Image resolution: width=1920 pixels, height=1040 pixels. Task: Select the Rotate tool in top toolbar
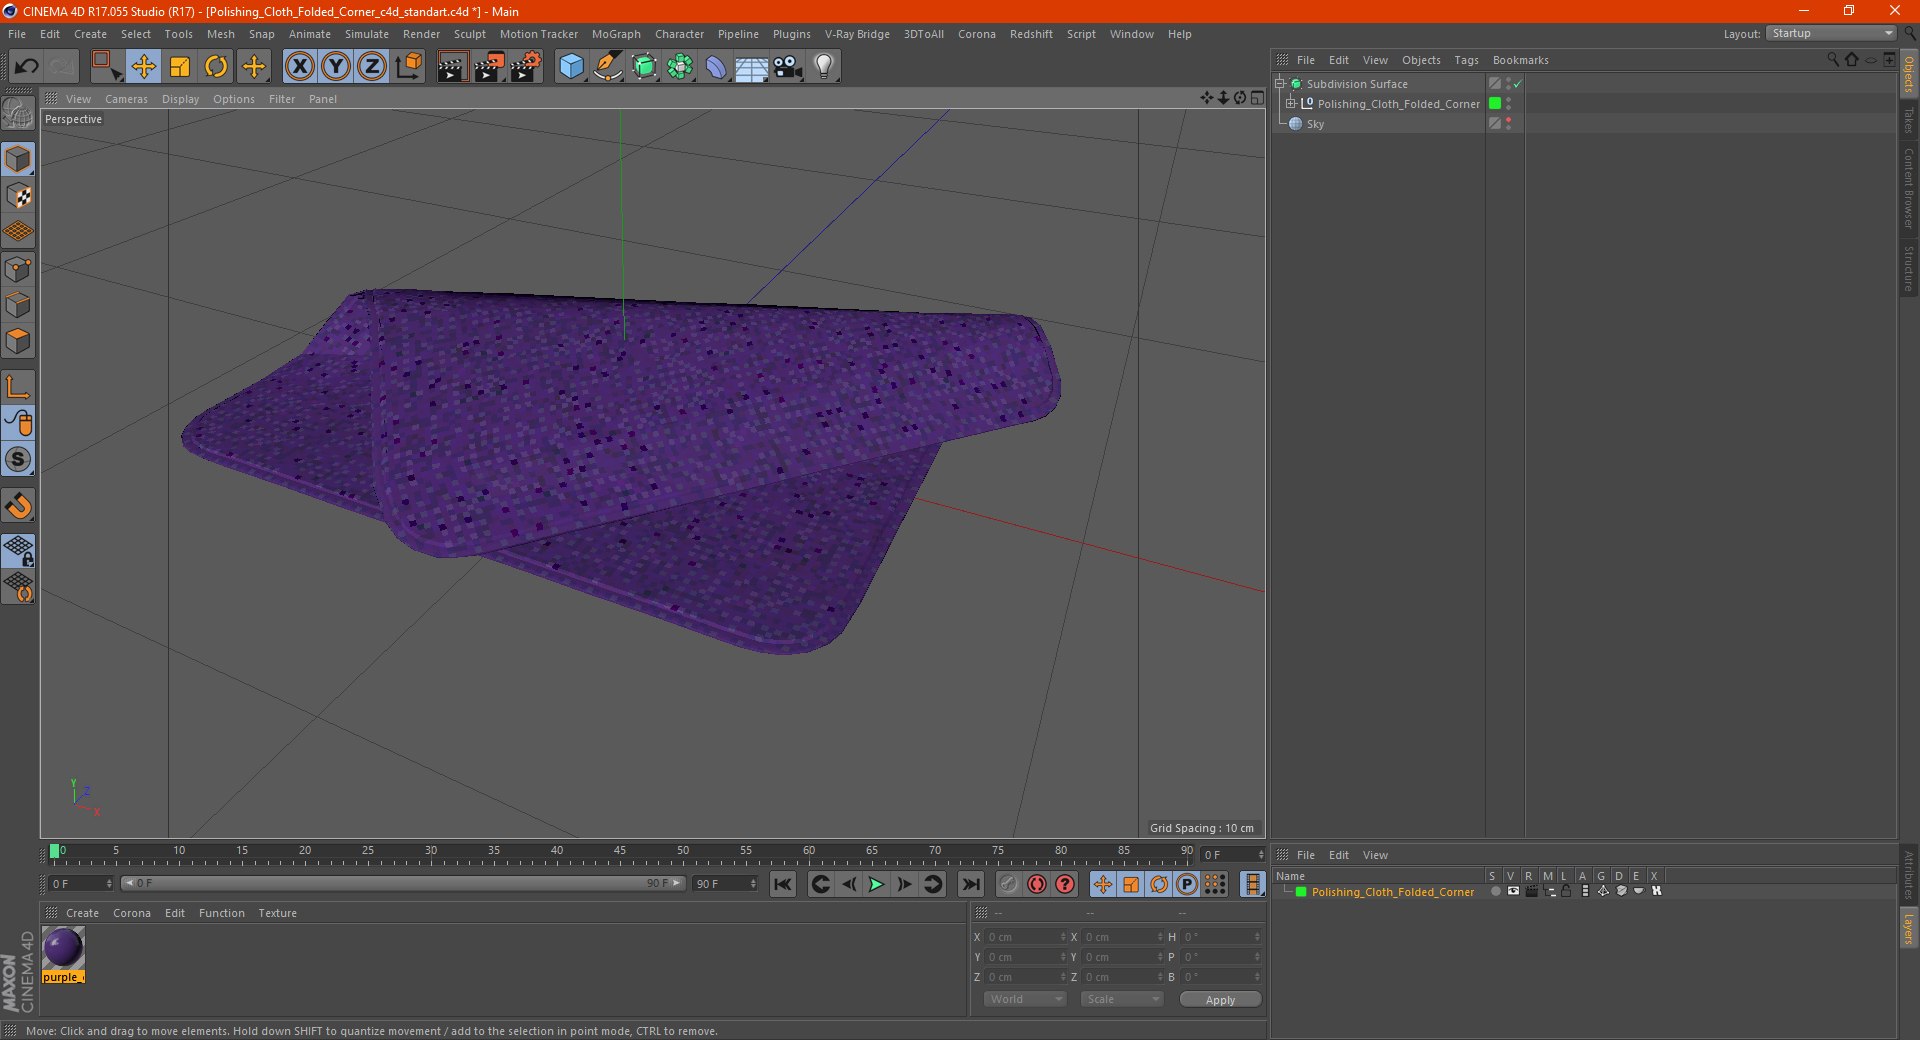click(216, 67)
